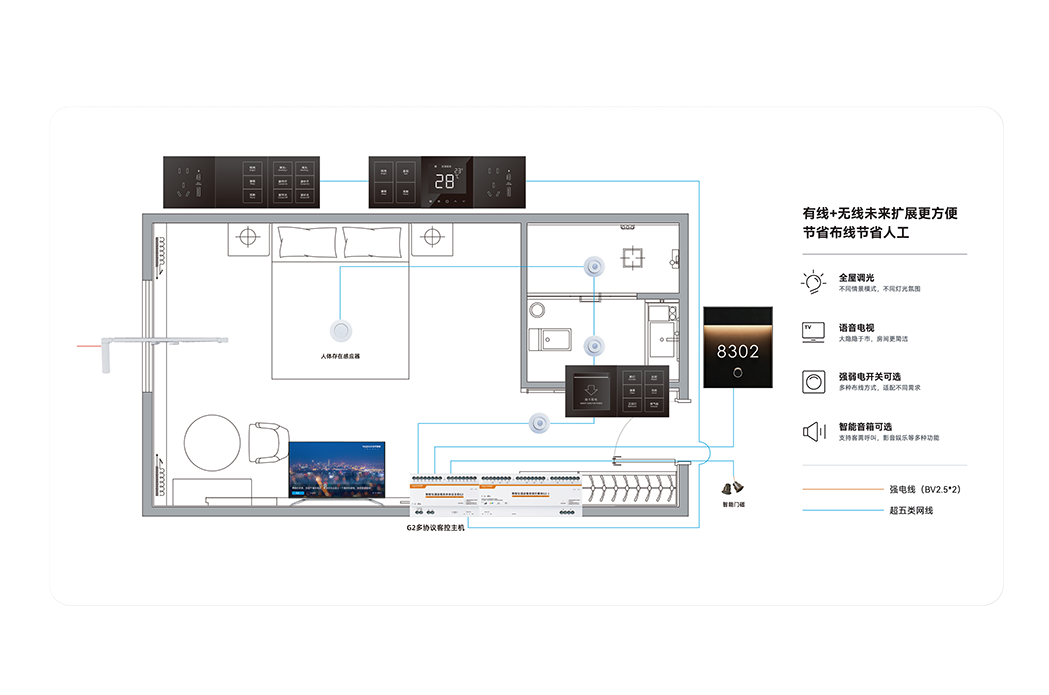This screenshot has height=695, width=1049.
Task: Click the television screen in the bedroom
Action: click(337, 470)
